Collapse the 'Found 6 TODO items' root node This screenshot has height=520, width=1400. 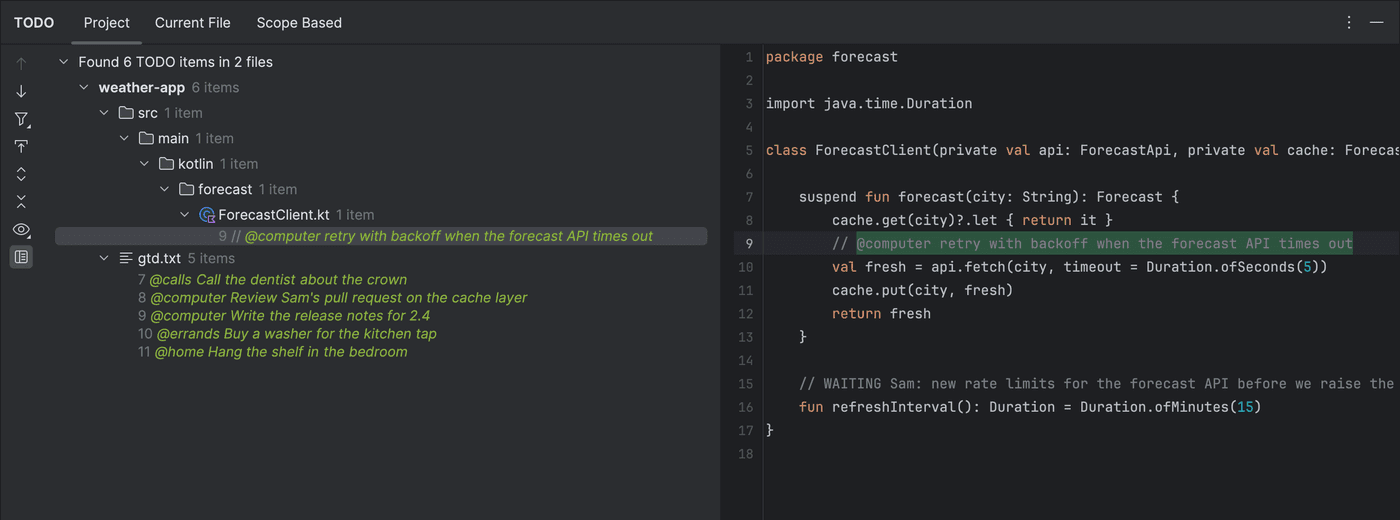pos(64,62)
